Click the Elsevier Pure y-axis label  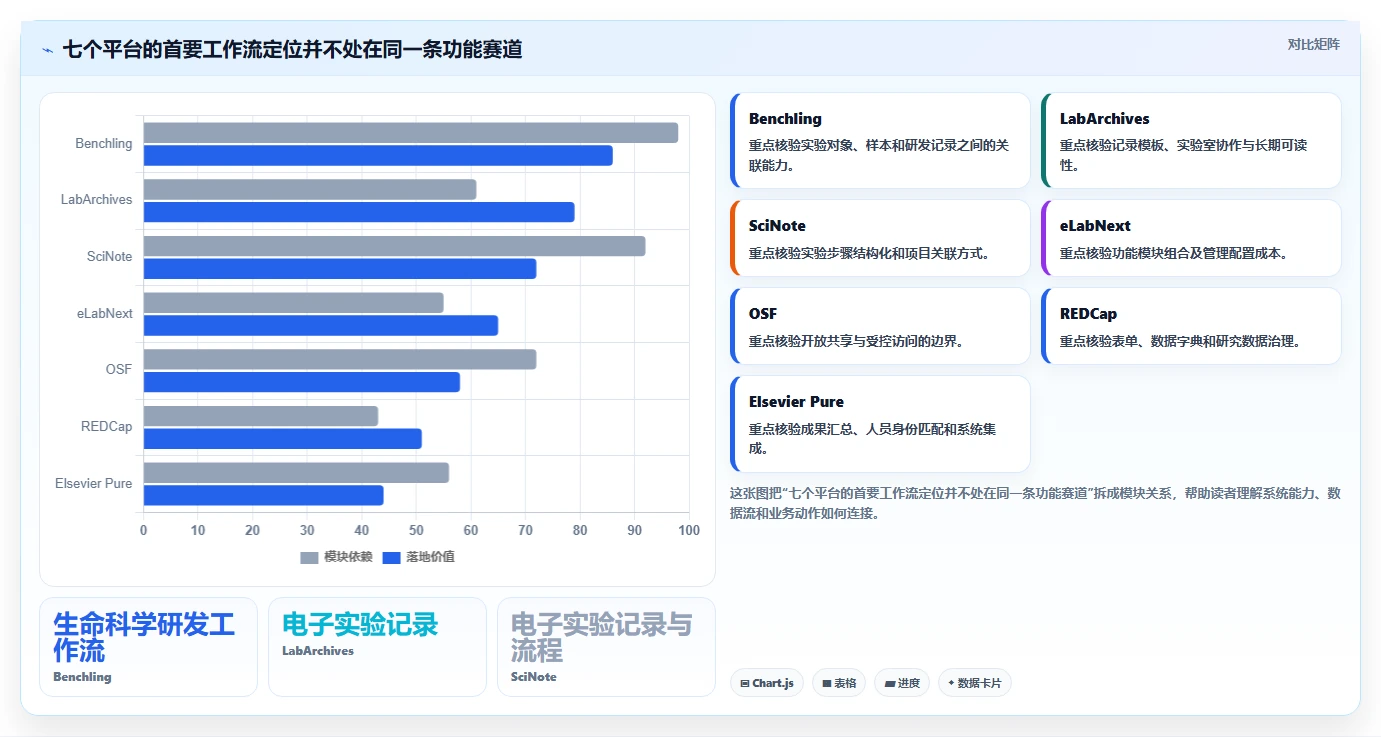(94, 483)
